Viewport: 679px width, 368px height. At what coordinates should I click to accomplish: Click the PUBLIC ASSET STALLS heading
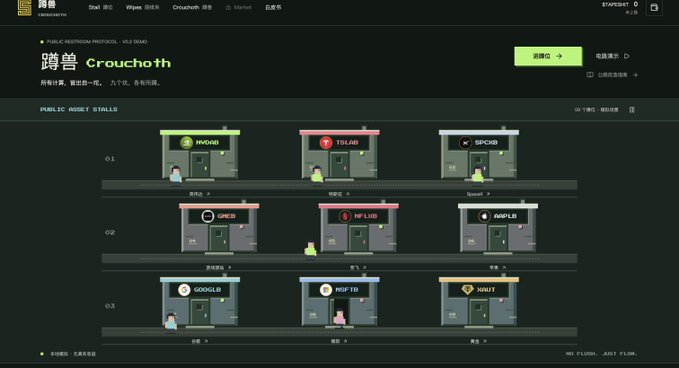pos(79,110)
